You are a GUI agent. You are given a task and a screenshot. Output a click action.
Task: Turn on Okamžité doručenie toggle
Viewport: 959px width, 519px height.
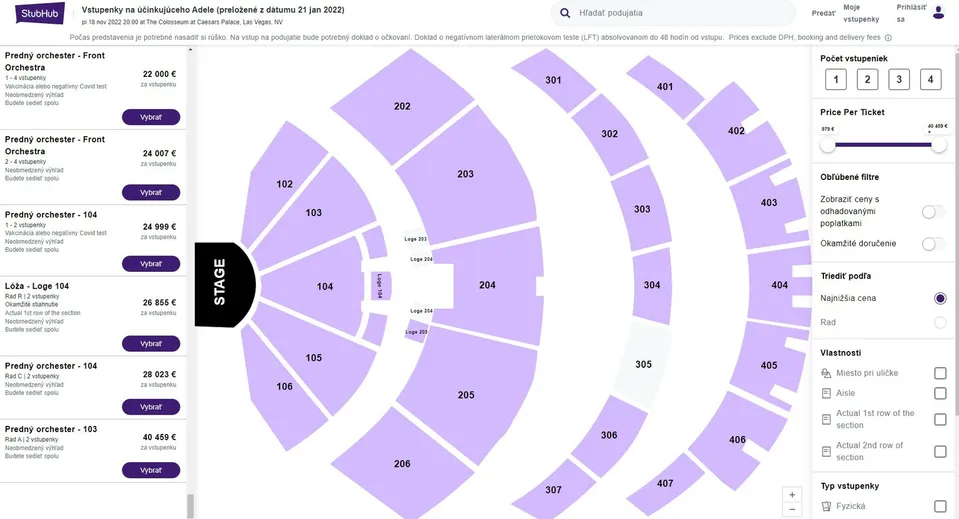point(933,244)
